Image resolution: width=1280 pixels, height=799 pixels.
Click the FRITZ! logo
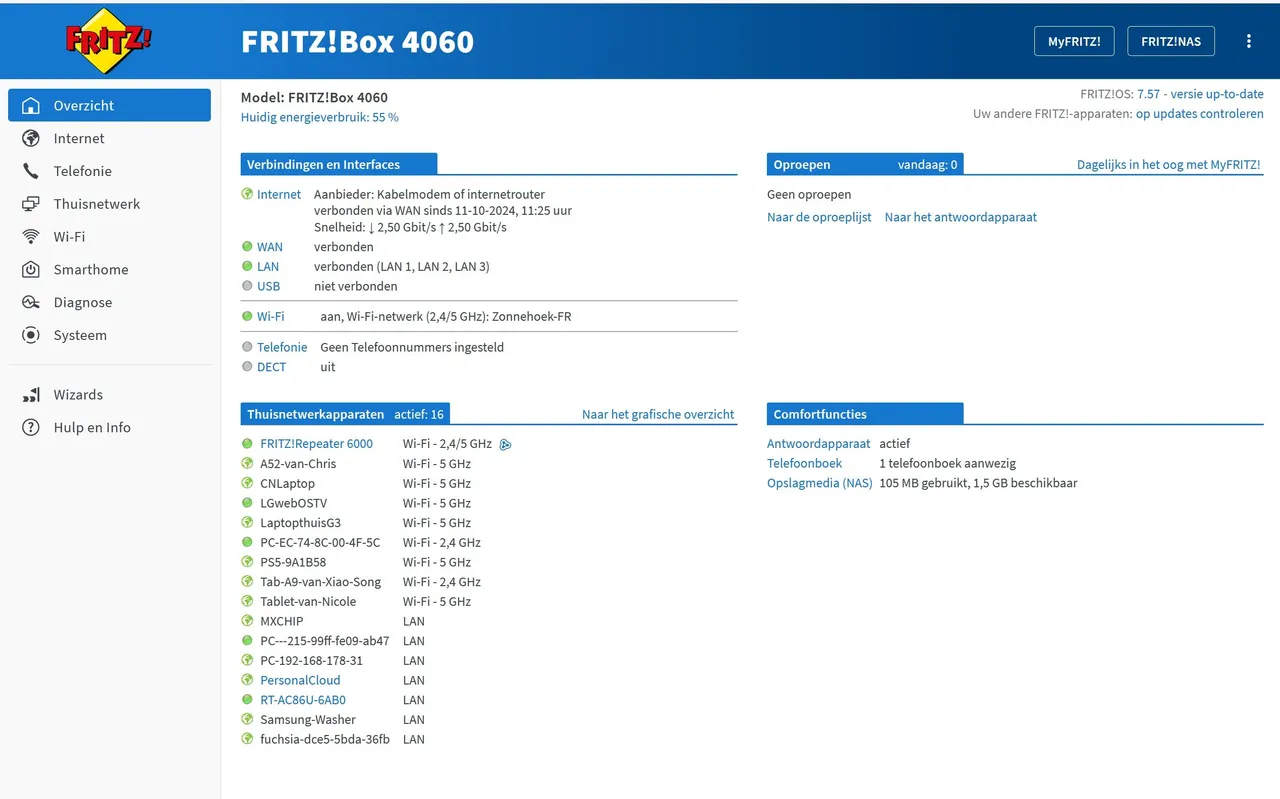coord(109,41)
